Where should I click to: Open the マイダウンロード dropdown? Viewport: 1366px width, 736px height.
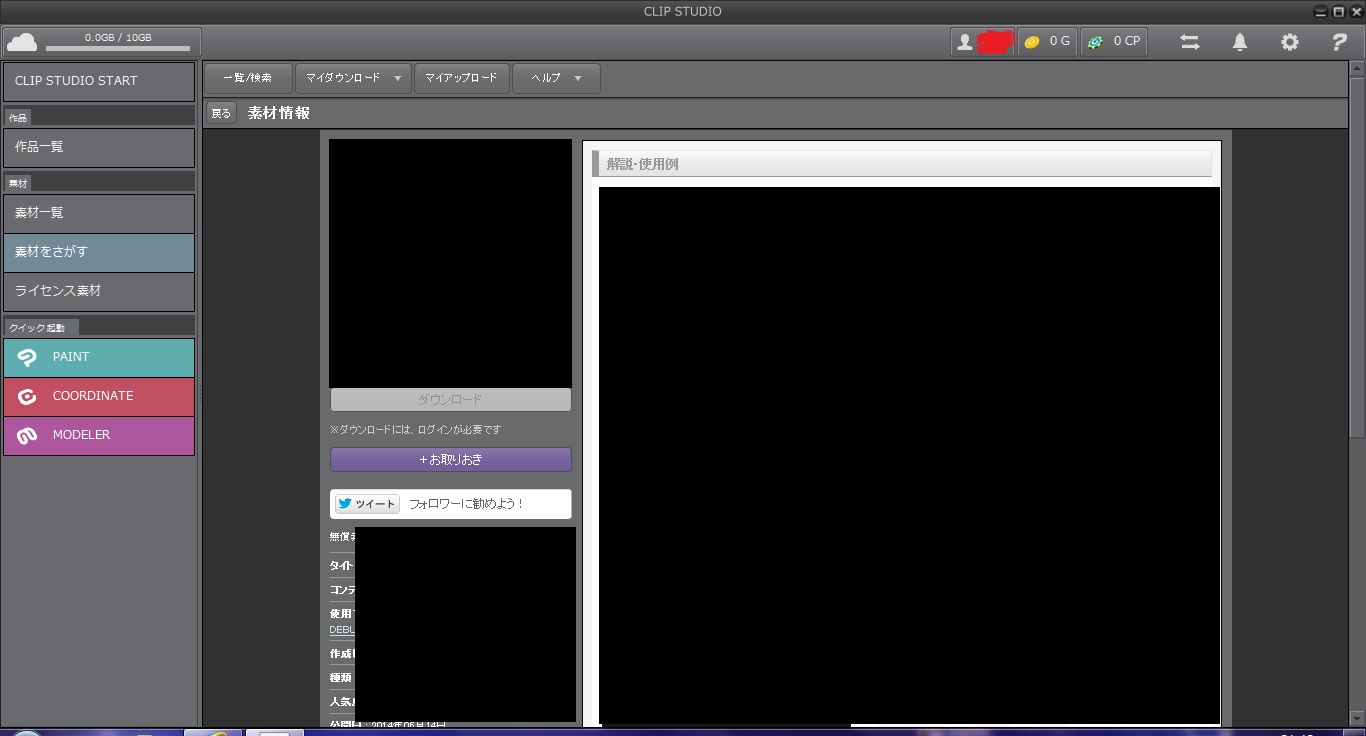[353, 78]
